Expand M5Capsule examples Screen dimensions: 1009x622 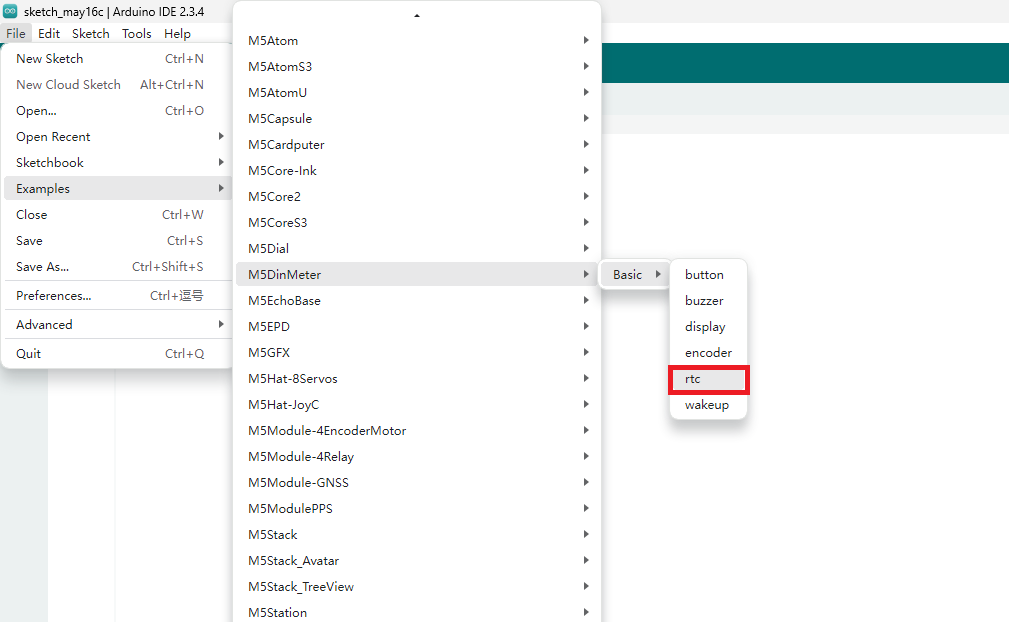[x=417, y=118]
